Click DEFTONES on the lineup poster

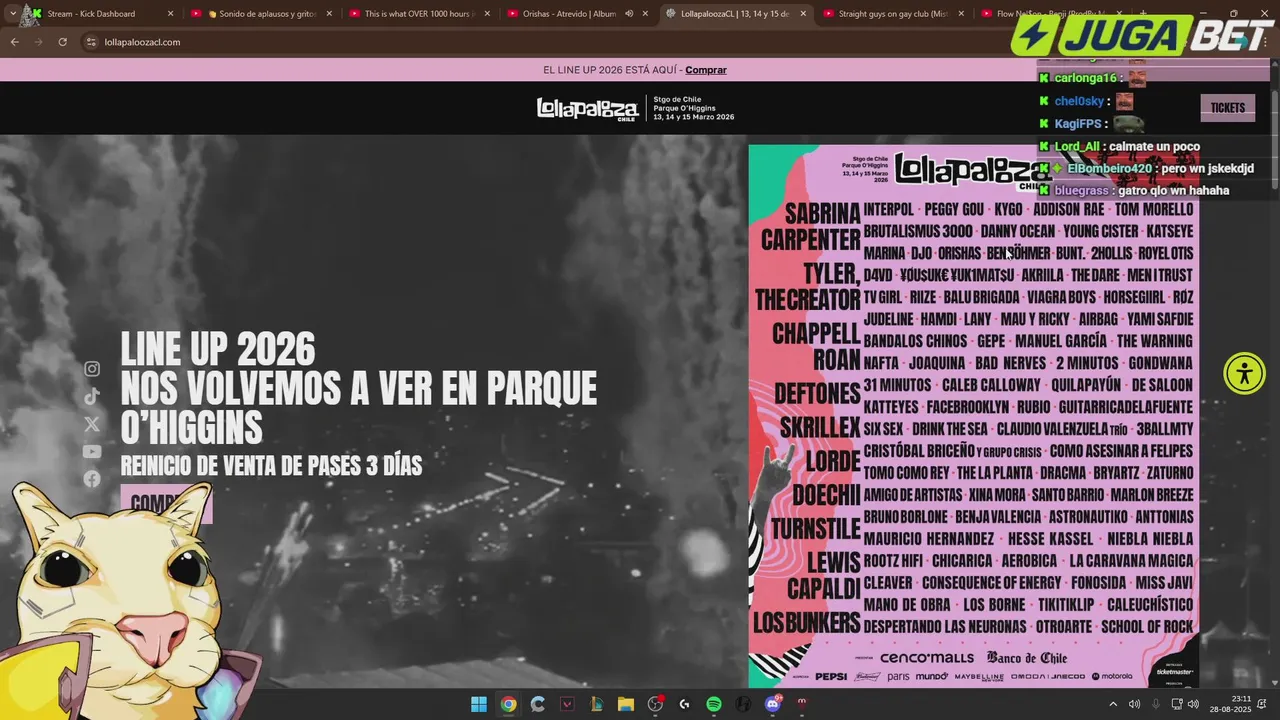click(817, 393)
